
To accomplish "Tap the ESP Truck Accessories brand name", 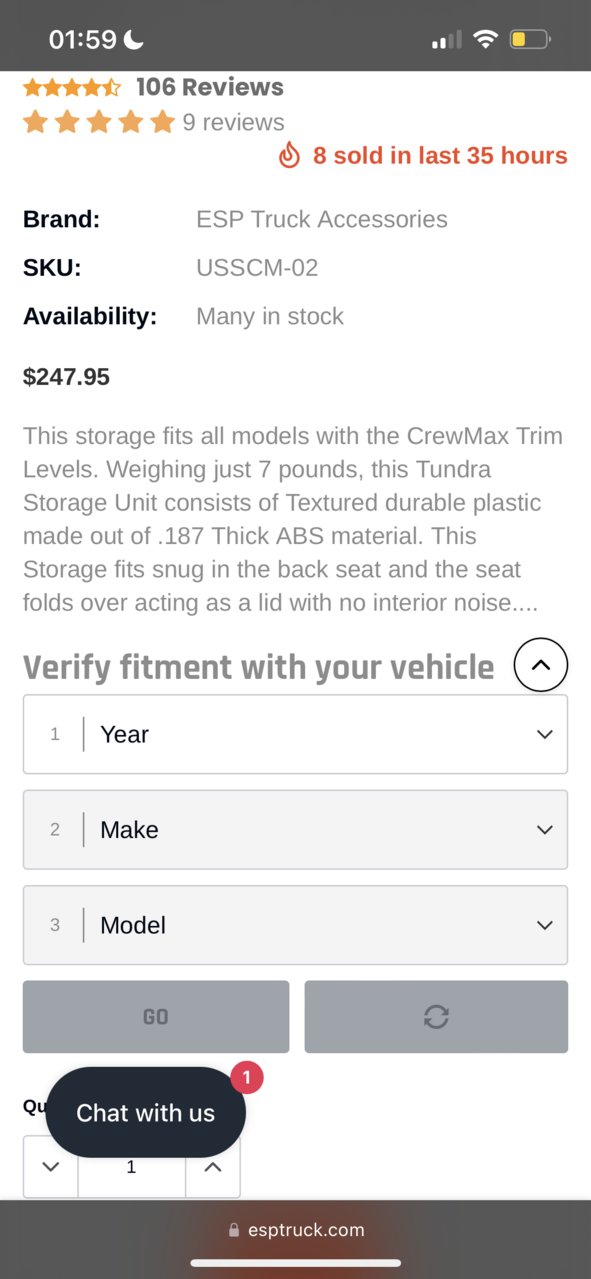I will (322, 219).
